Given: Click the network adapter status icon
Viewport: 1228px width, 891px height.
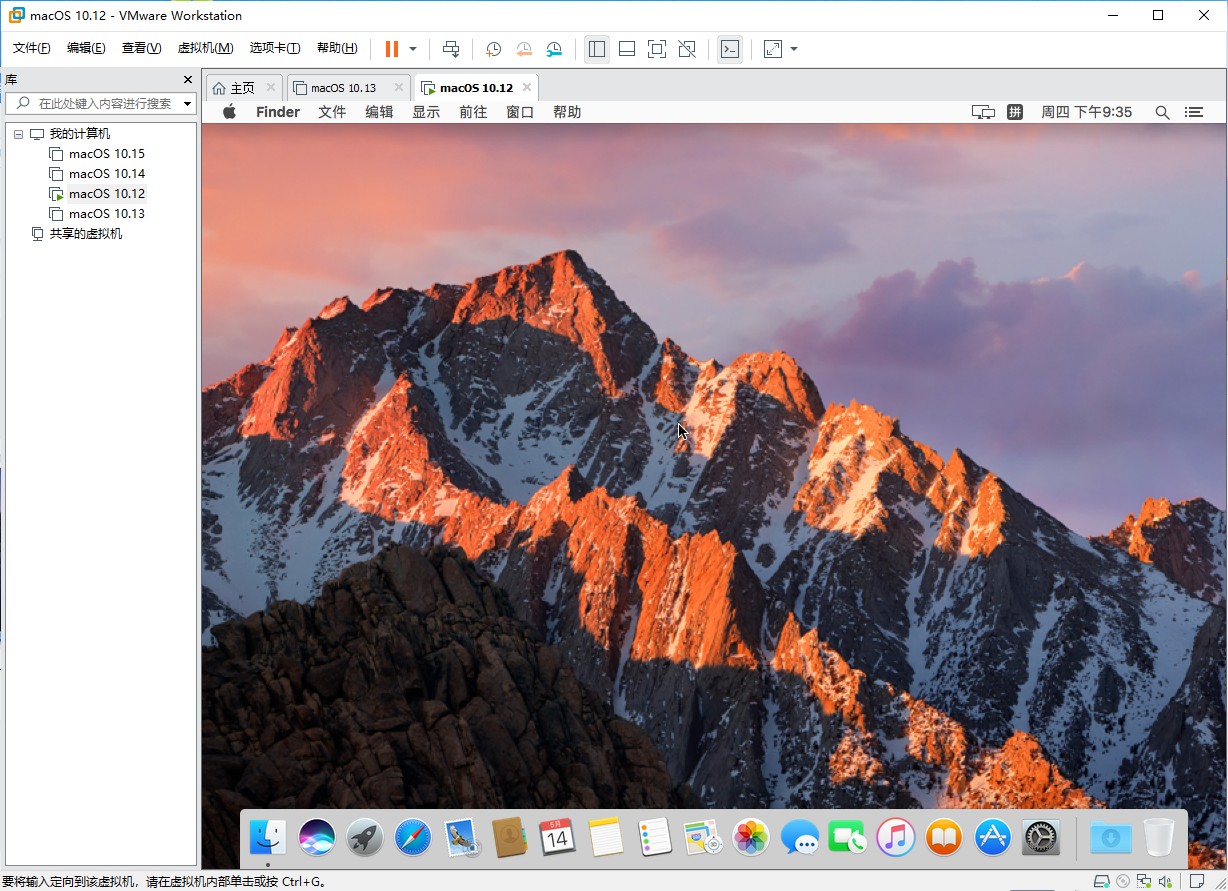Looking at the screenshot, I should [1143, 881].
